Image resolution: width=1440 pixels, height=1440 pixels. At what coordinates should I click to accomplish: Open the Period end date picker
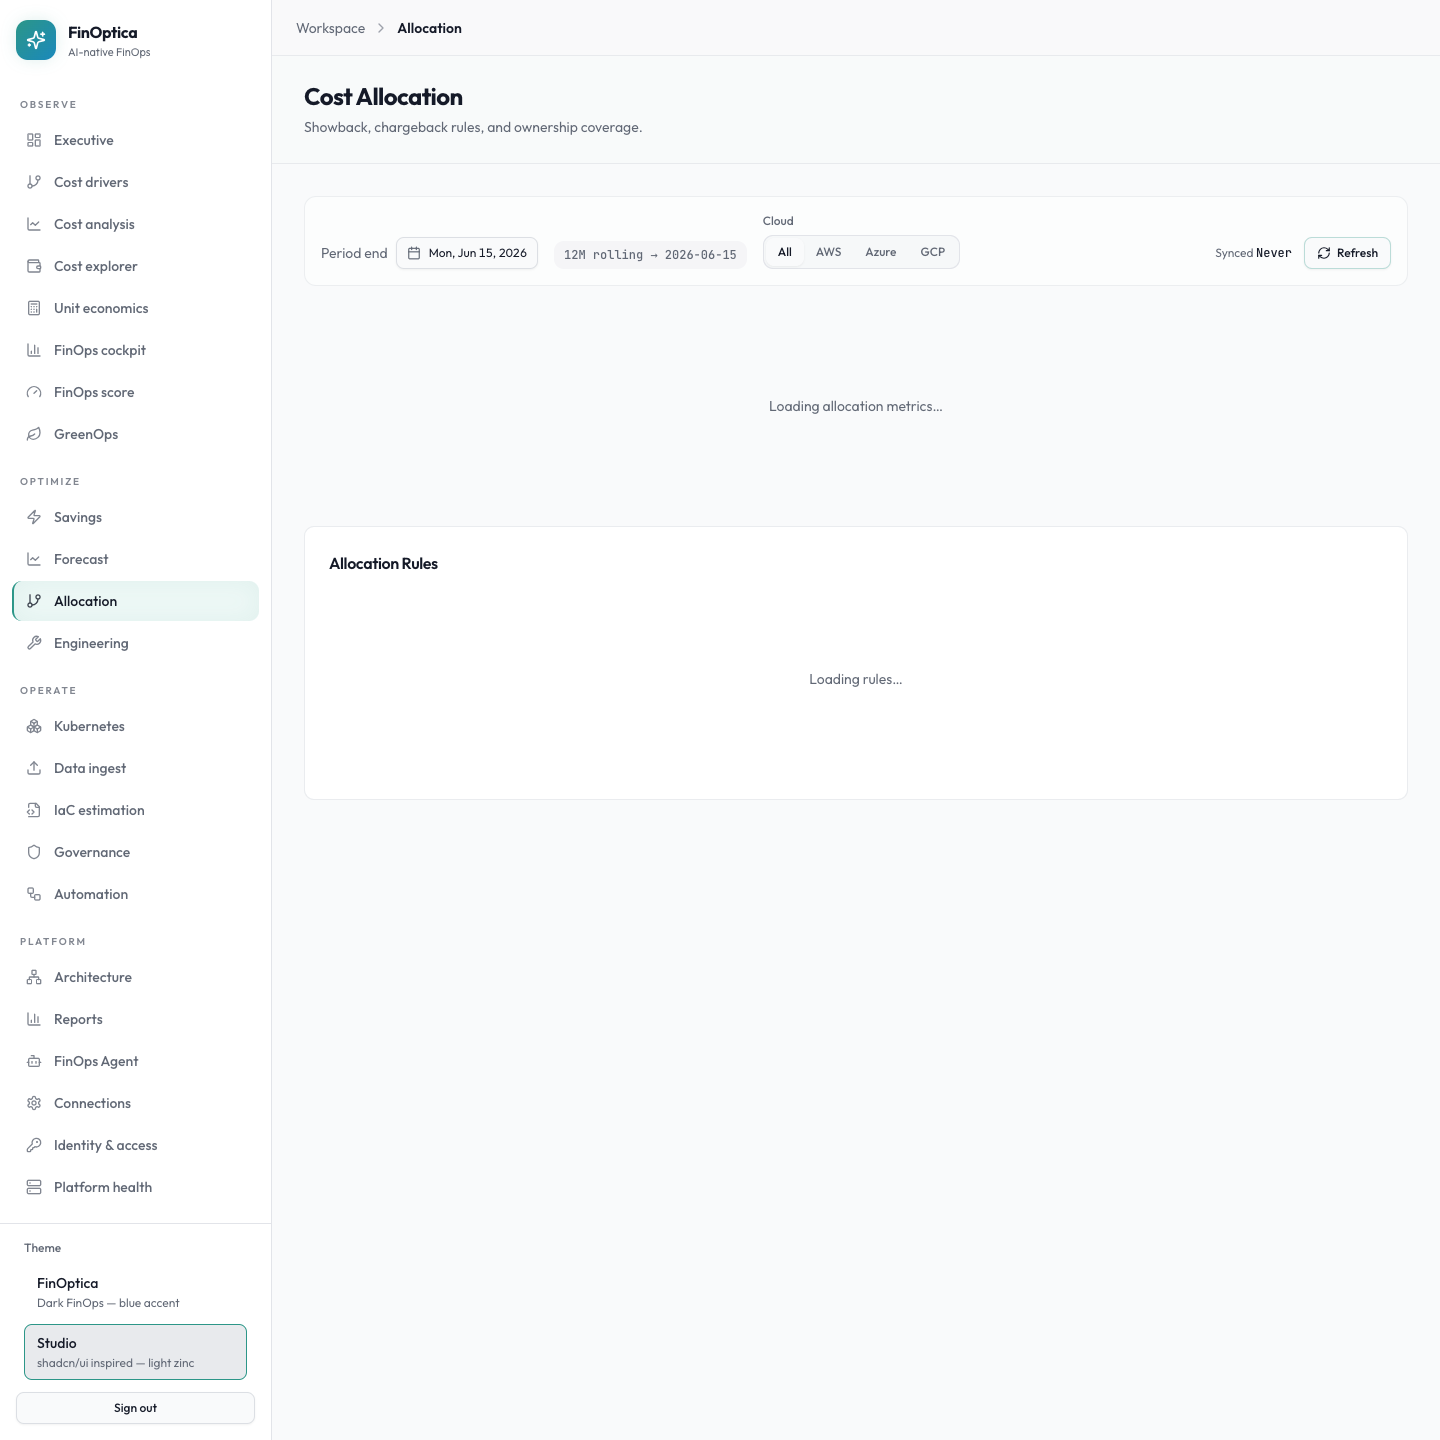[x=467, y=253]
